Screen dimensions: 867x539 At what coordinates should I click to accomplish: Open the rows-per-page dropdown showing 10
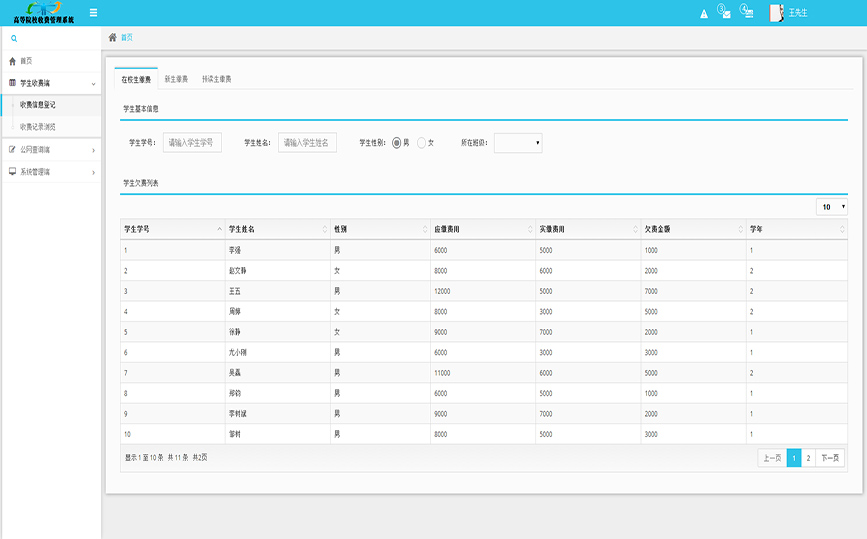pos(831,207)
